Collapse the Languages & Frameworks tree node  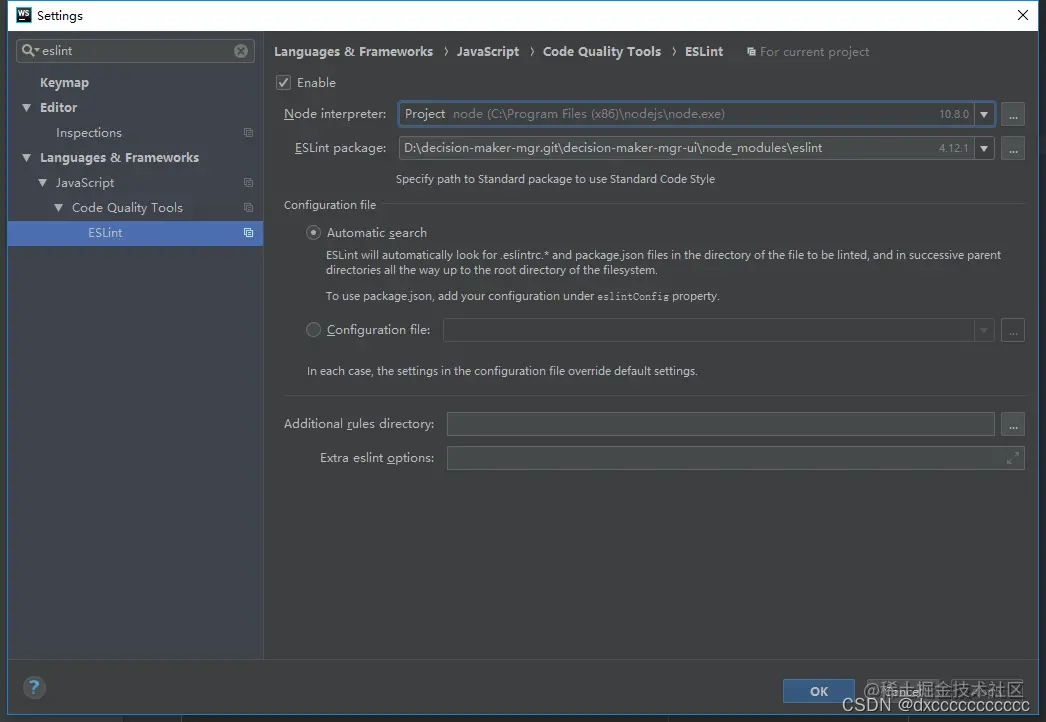click(x=27, y=157)
